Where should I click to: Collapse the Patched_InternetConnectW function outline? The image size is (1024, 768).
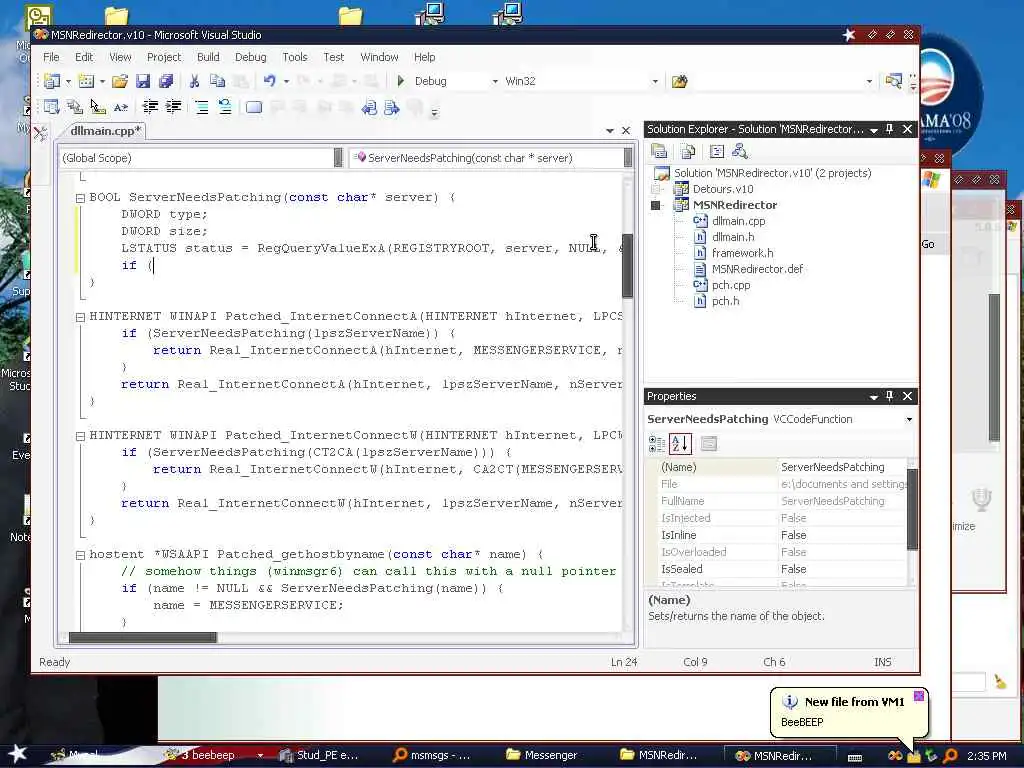[80, 436]
